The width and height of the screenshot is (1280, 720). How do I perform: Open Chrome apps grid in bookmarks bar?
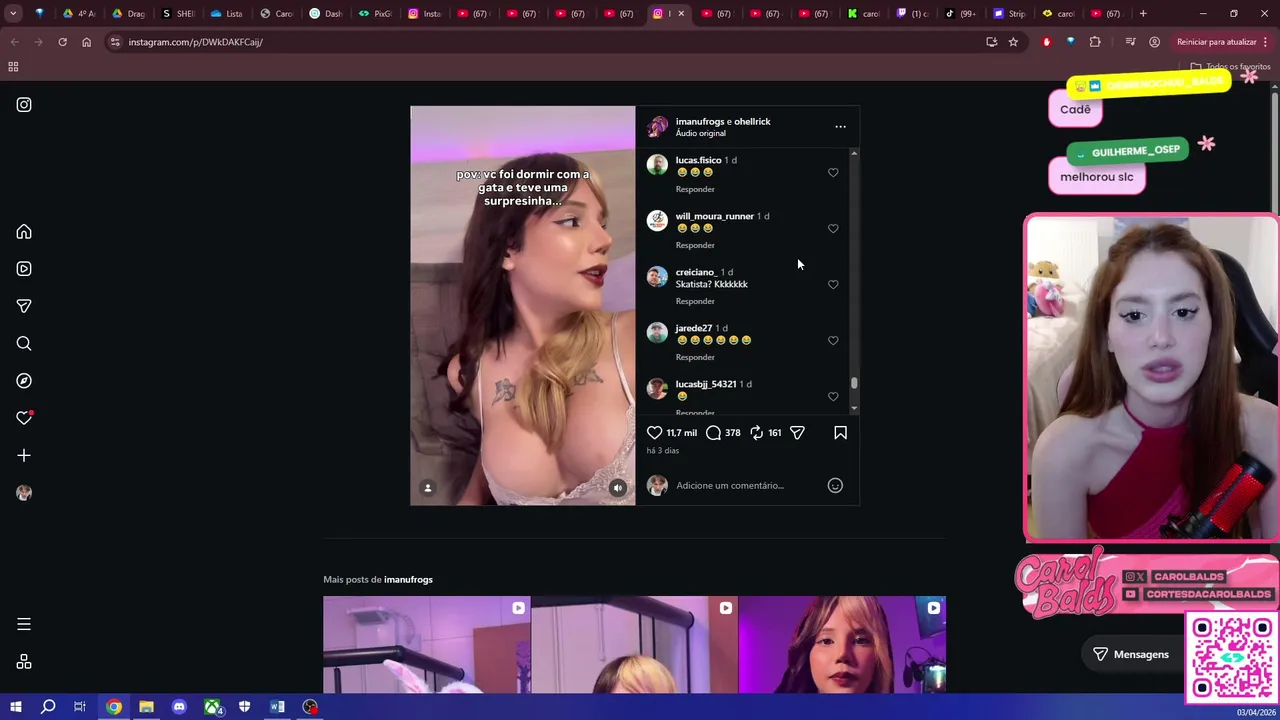13,67
